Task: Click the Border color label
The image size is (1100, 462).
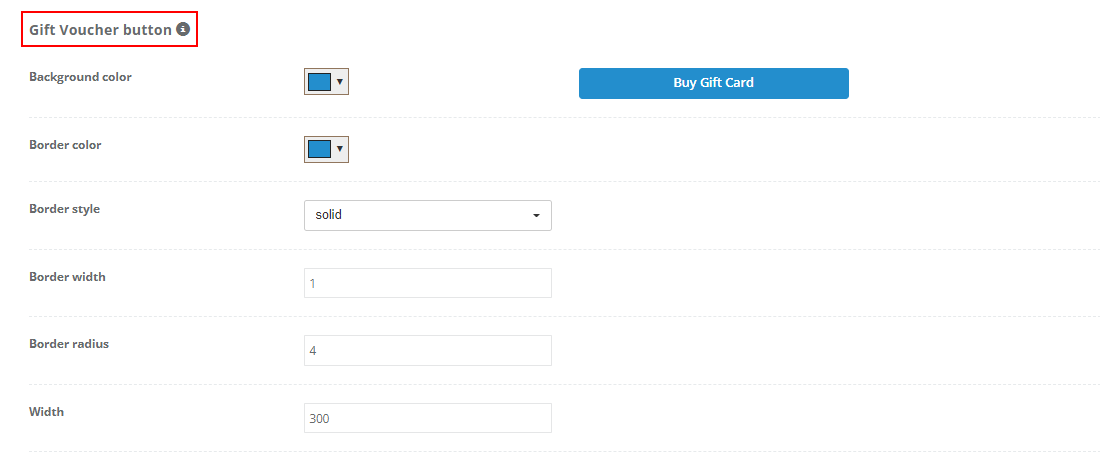Action: pyautogui.click(x=65, y=145)
